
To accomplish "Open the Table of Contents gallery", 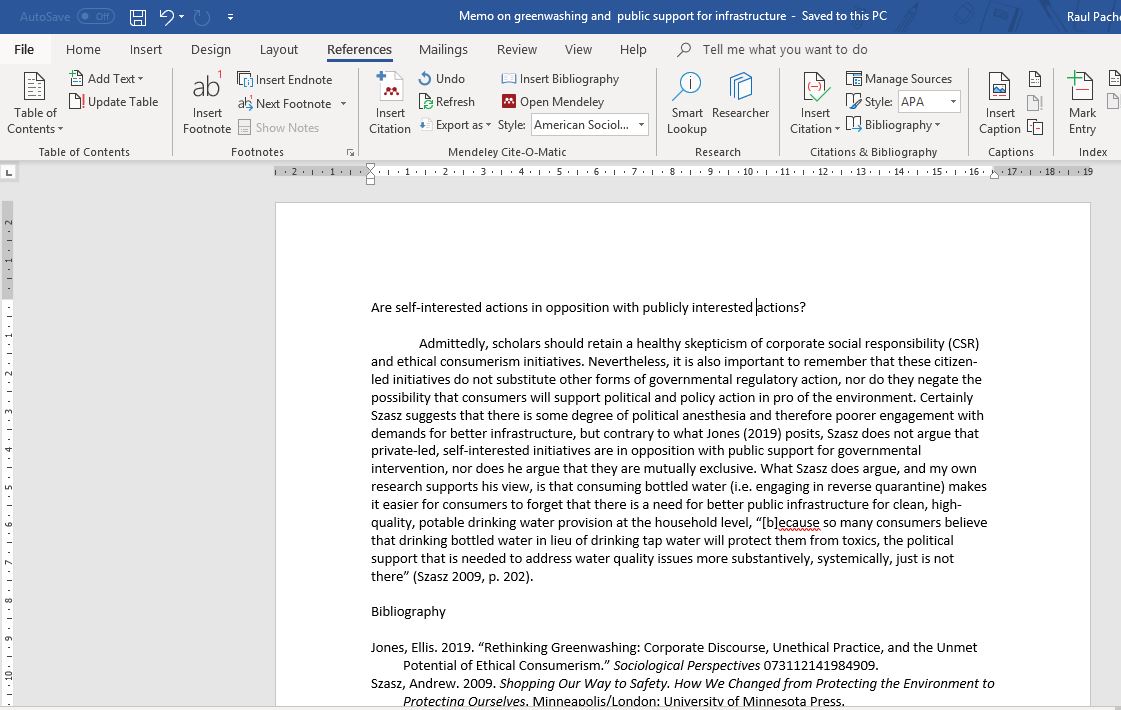I will click(35, 104).
